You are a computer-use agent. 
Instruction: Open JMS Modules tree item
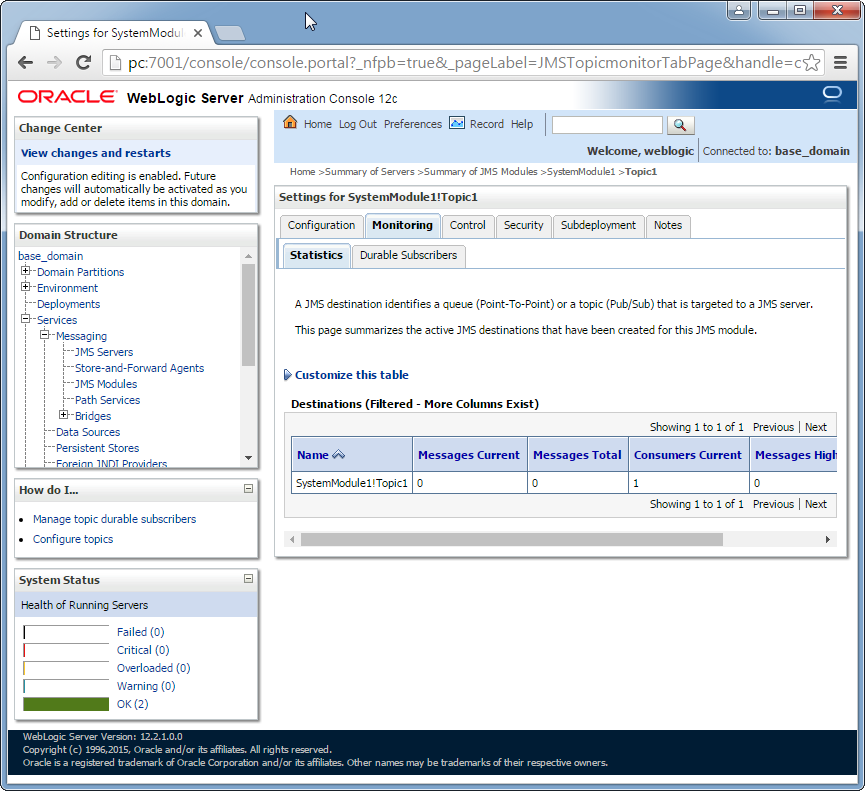pyautogui.click(x=106, y=384)
